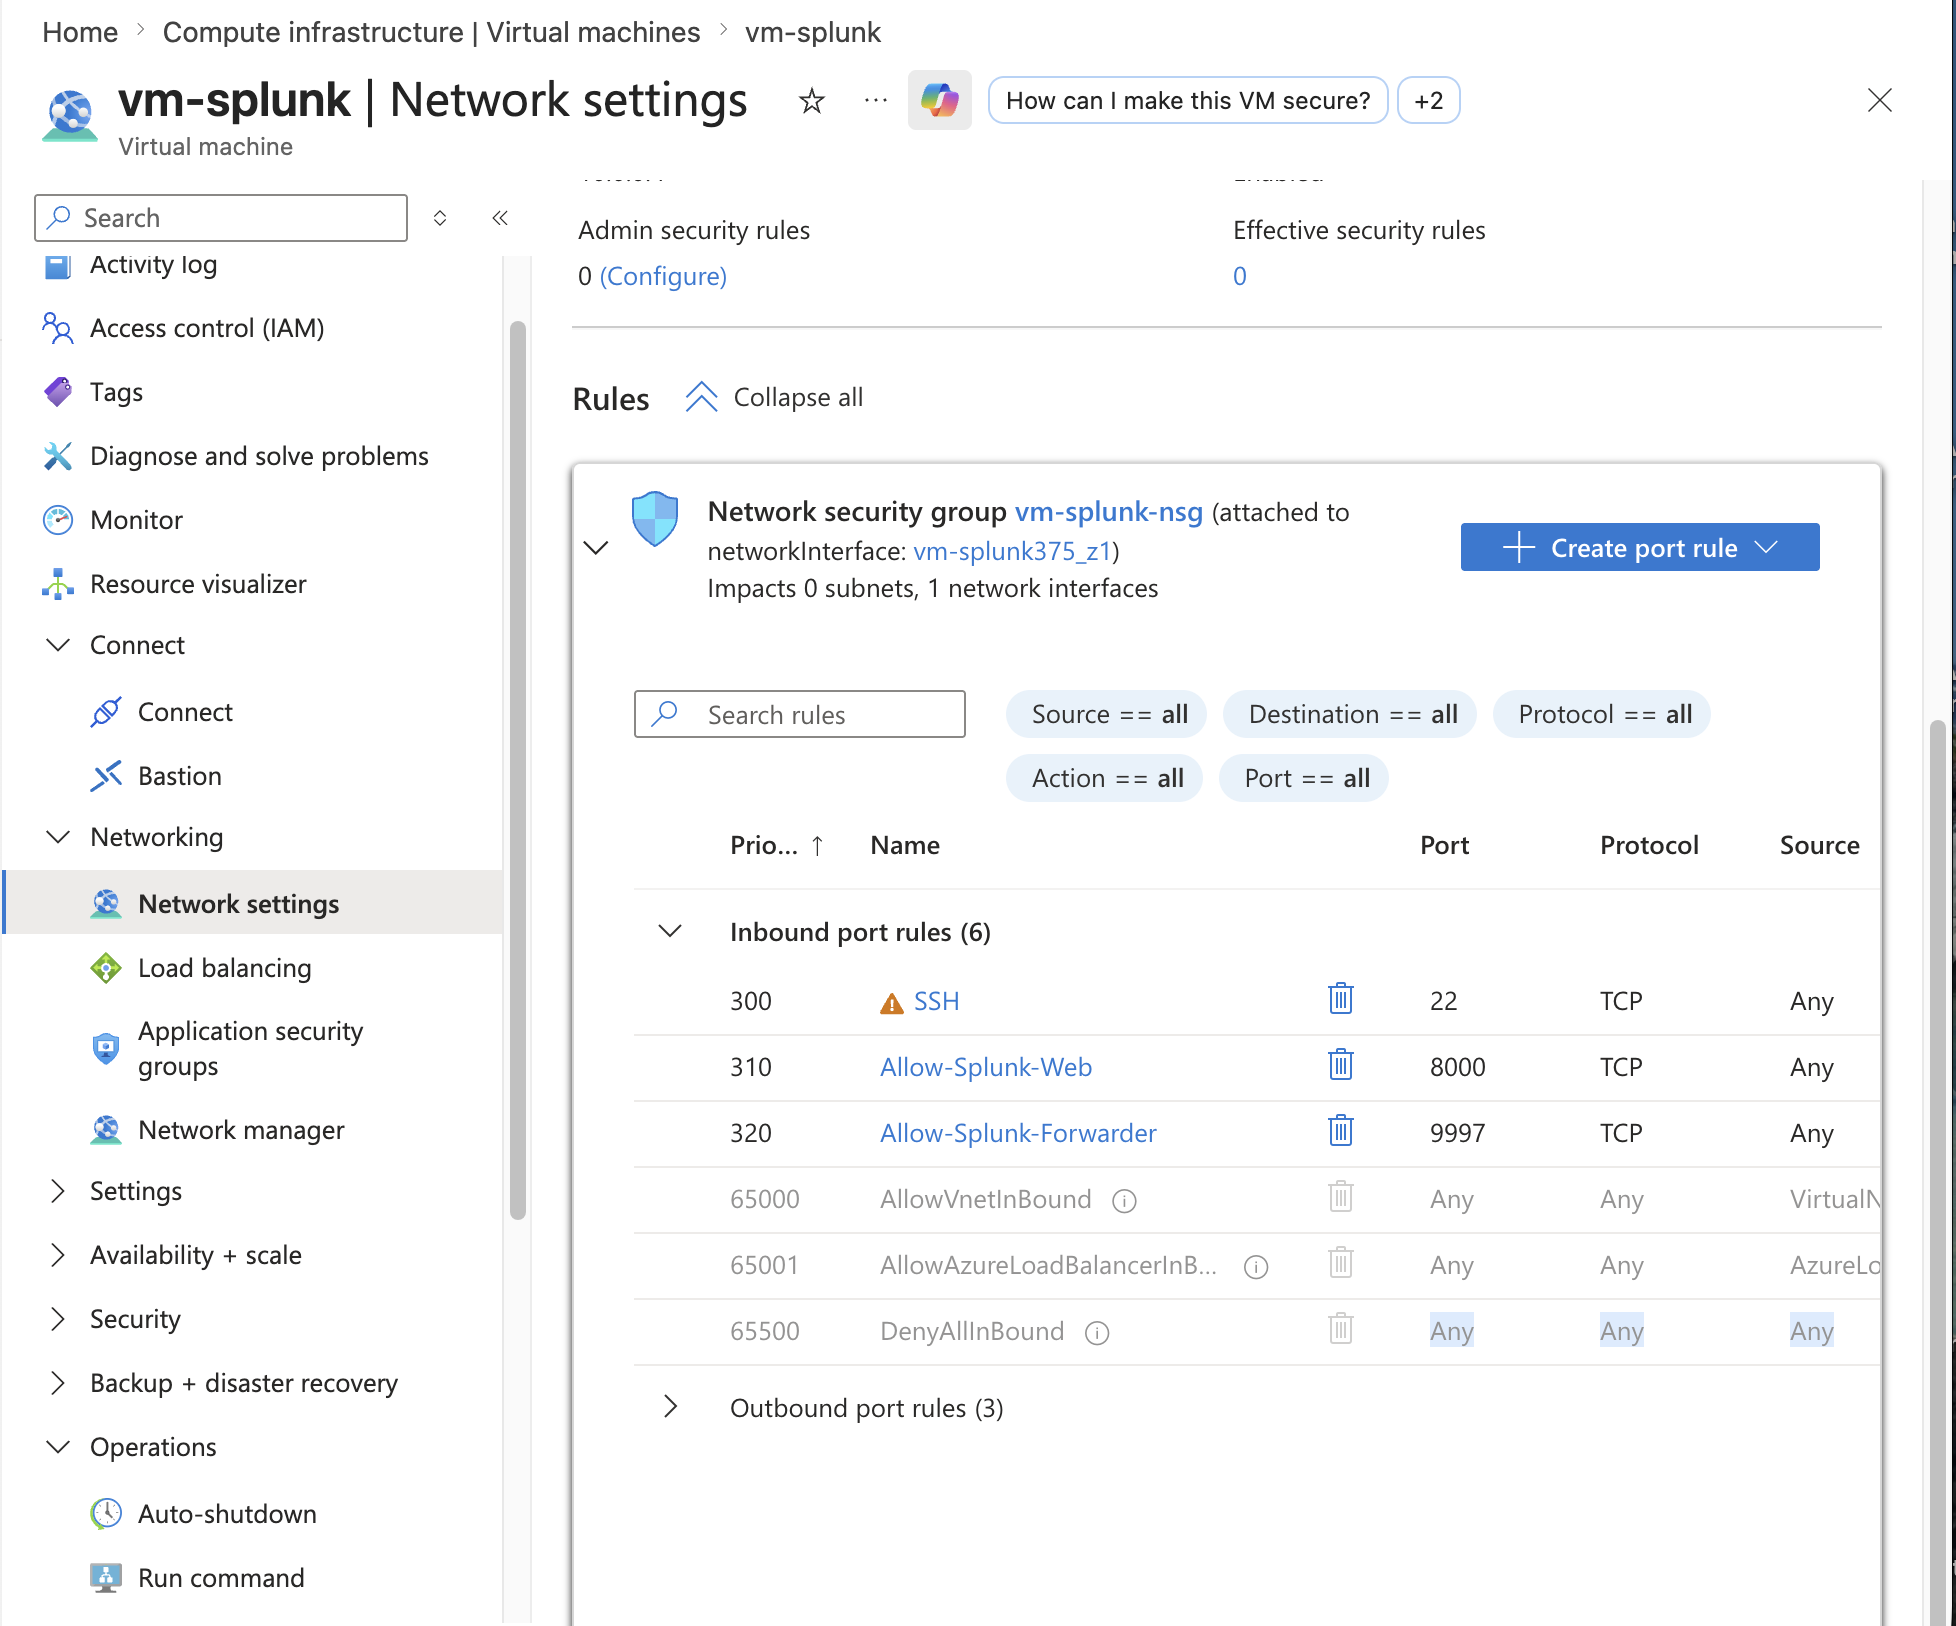The width and height of the screenshot is (1956, 1626).
Task: Click the network security group shield icon
Action: click(655, 518)
